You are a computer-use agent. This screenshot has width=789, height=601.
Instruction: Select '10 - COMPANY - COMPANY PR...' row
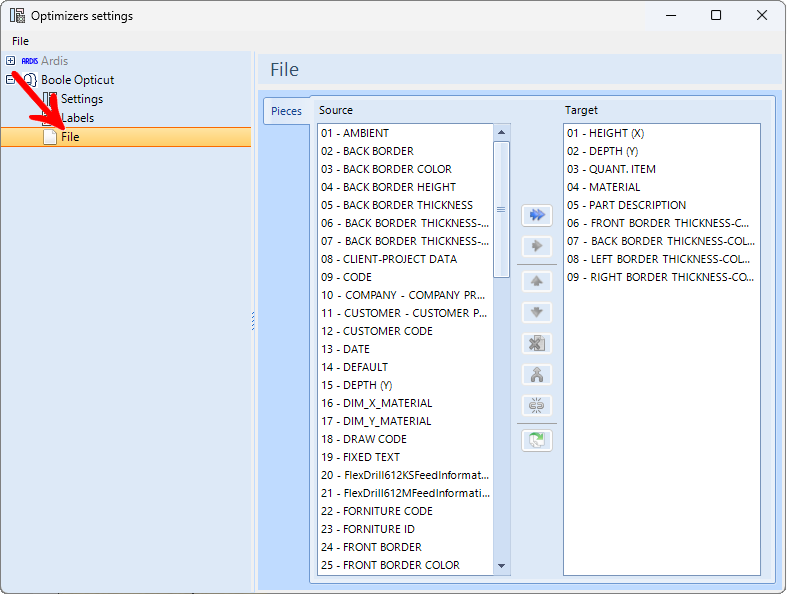coord(406,295)
